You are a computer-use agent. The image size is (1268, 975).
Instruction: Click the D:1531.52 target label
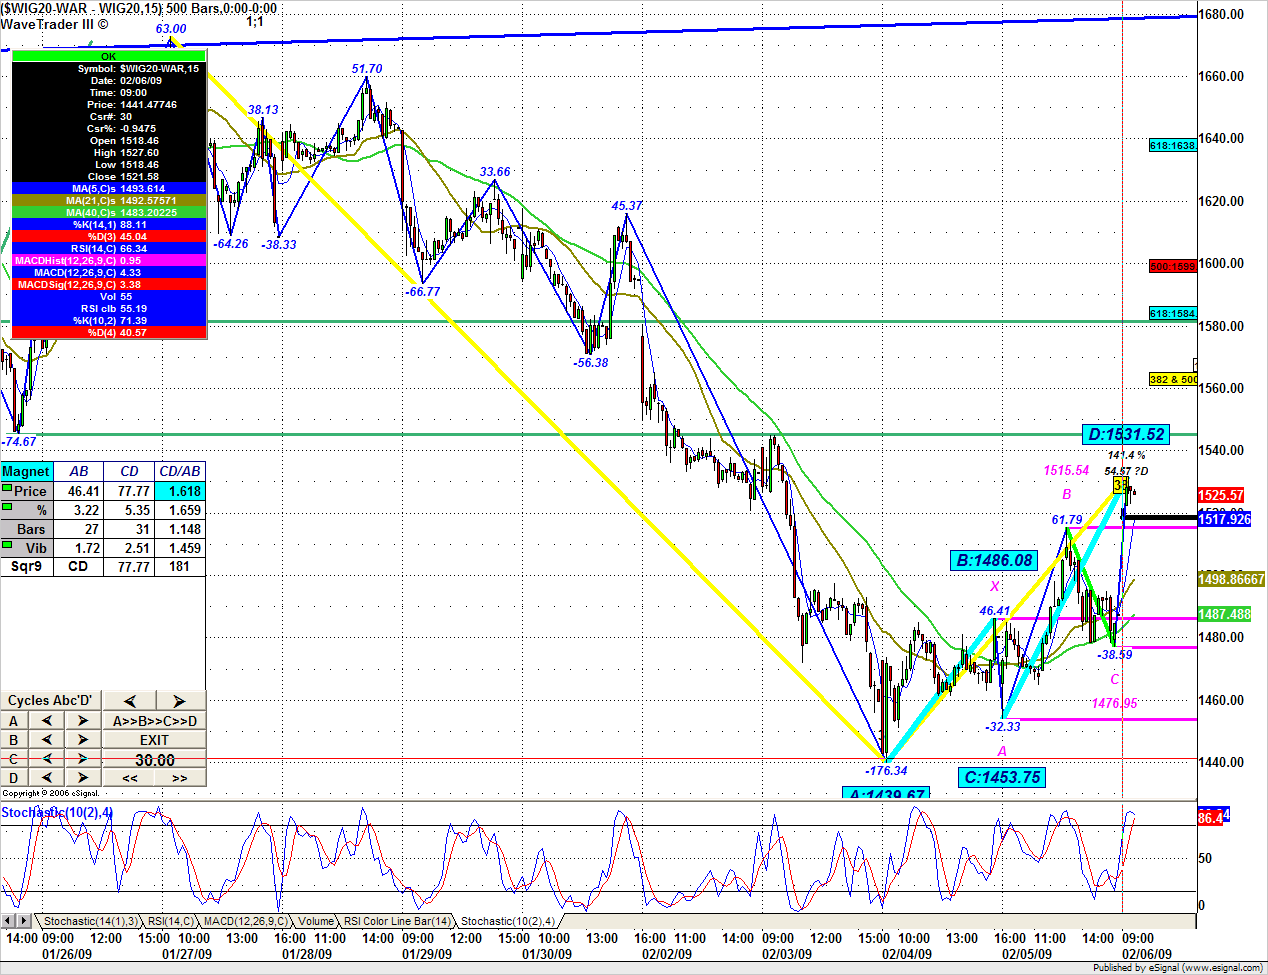(1127, 434)
